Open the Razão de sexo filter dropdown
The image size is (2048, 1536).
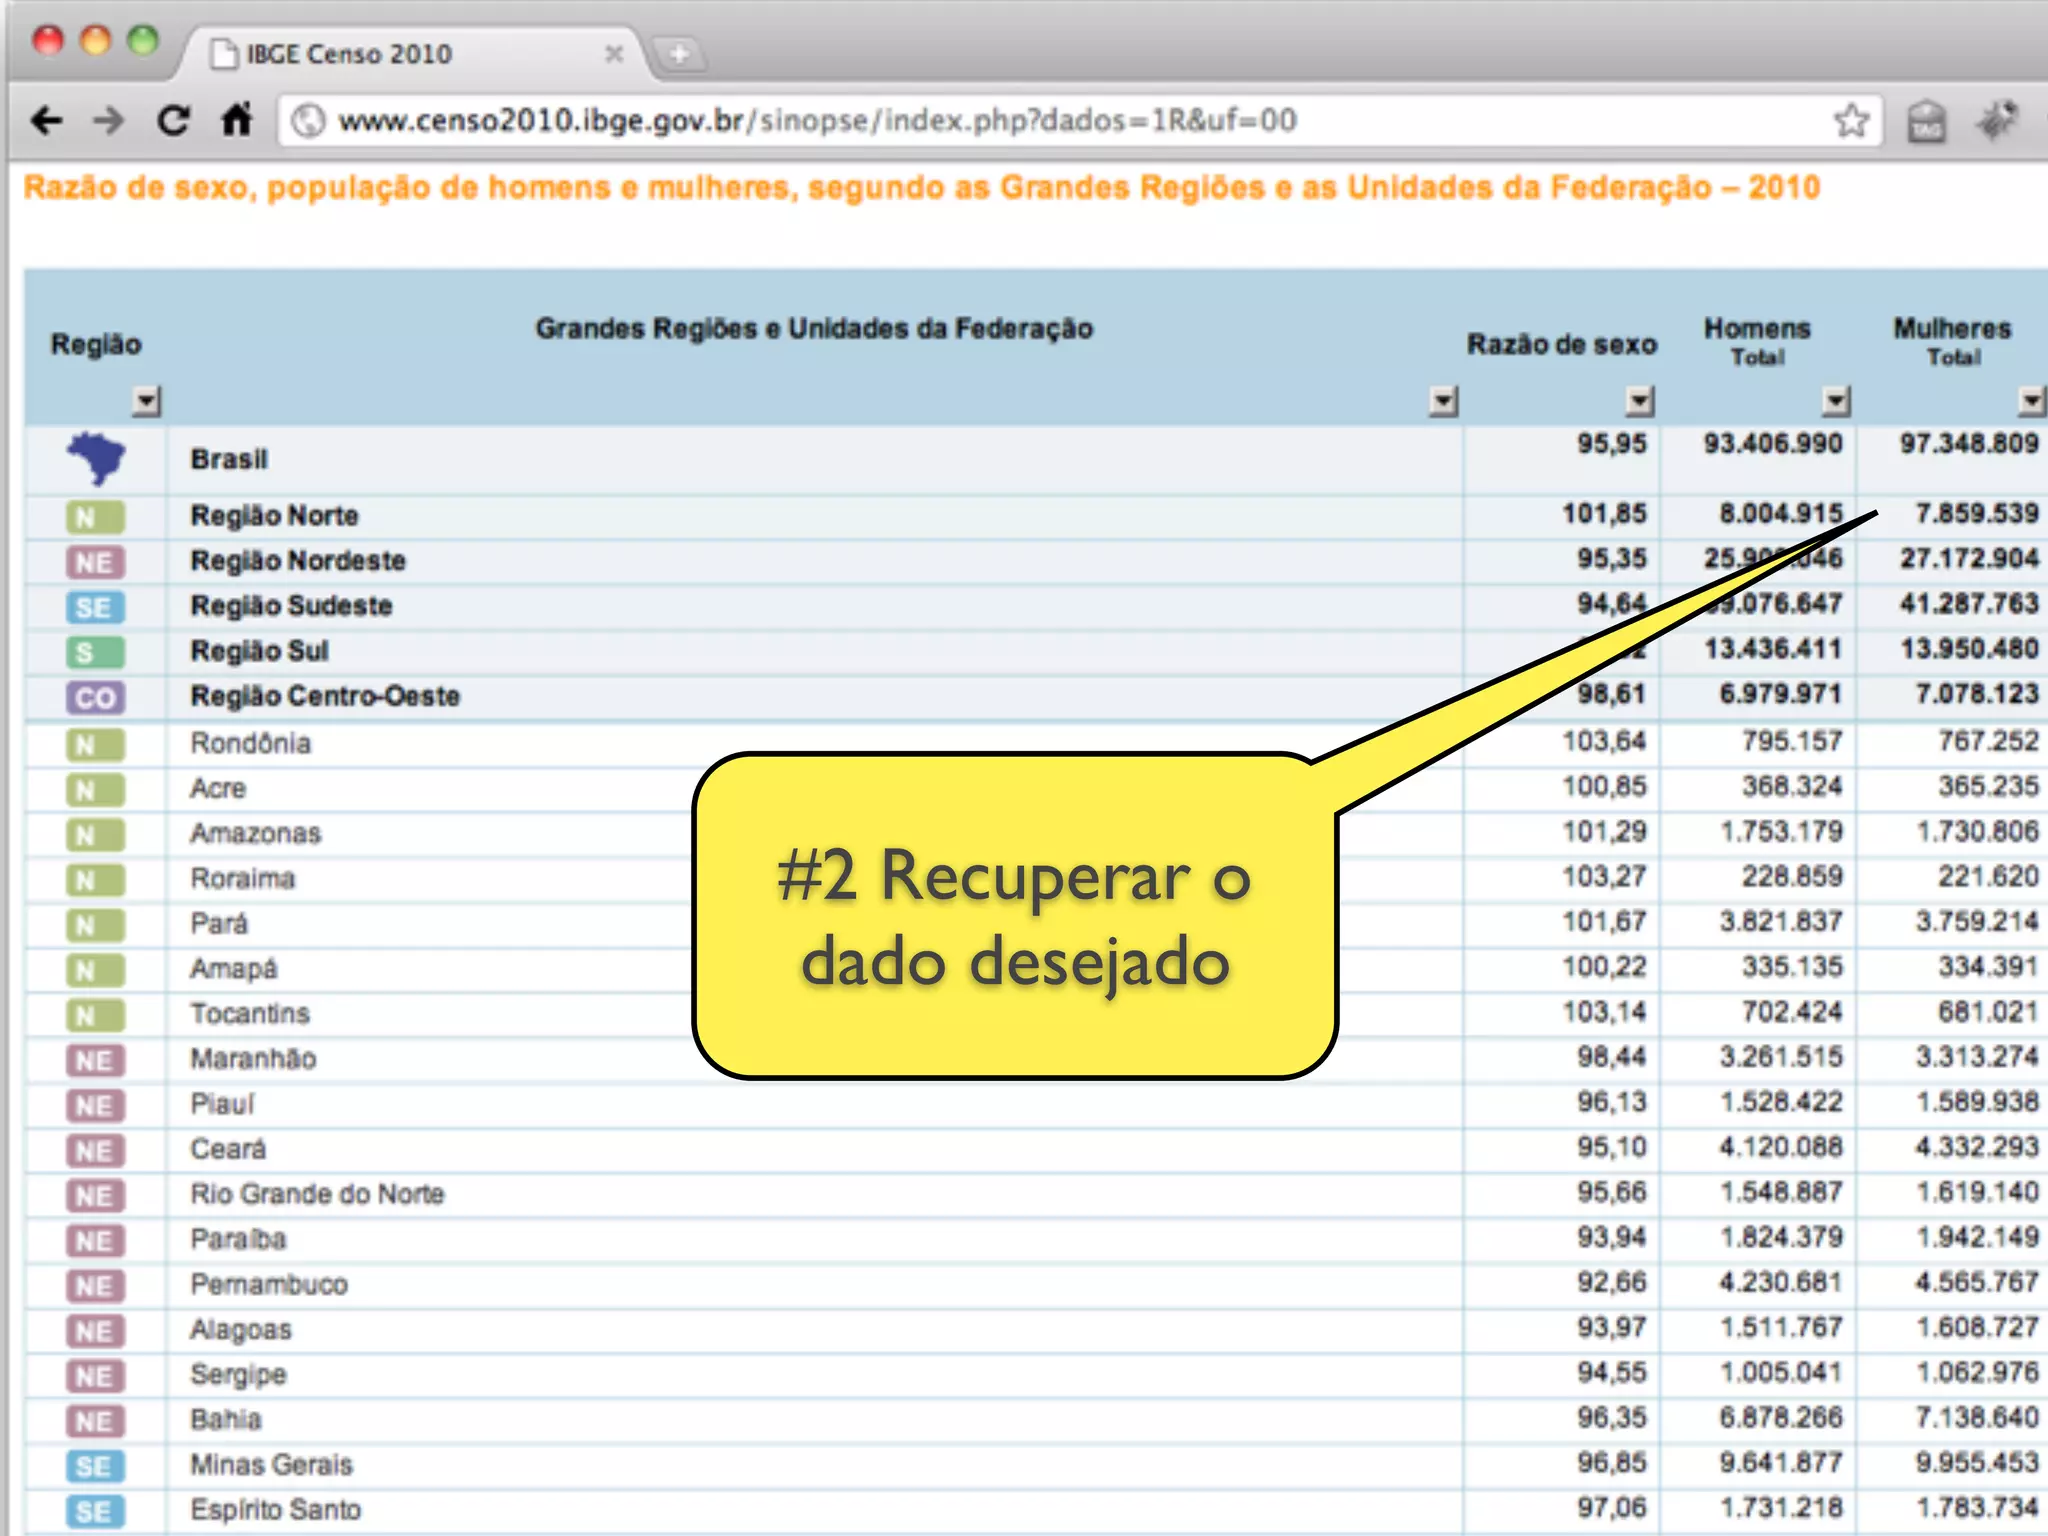tap(1639, 401)
